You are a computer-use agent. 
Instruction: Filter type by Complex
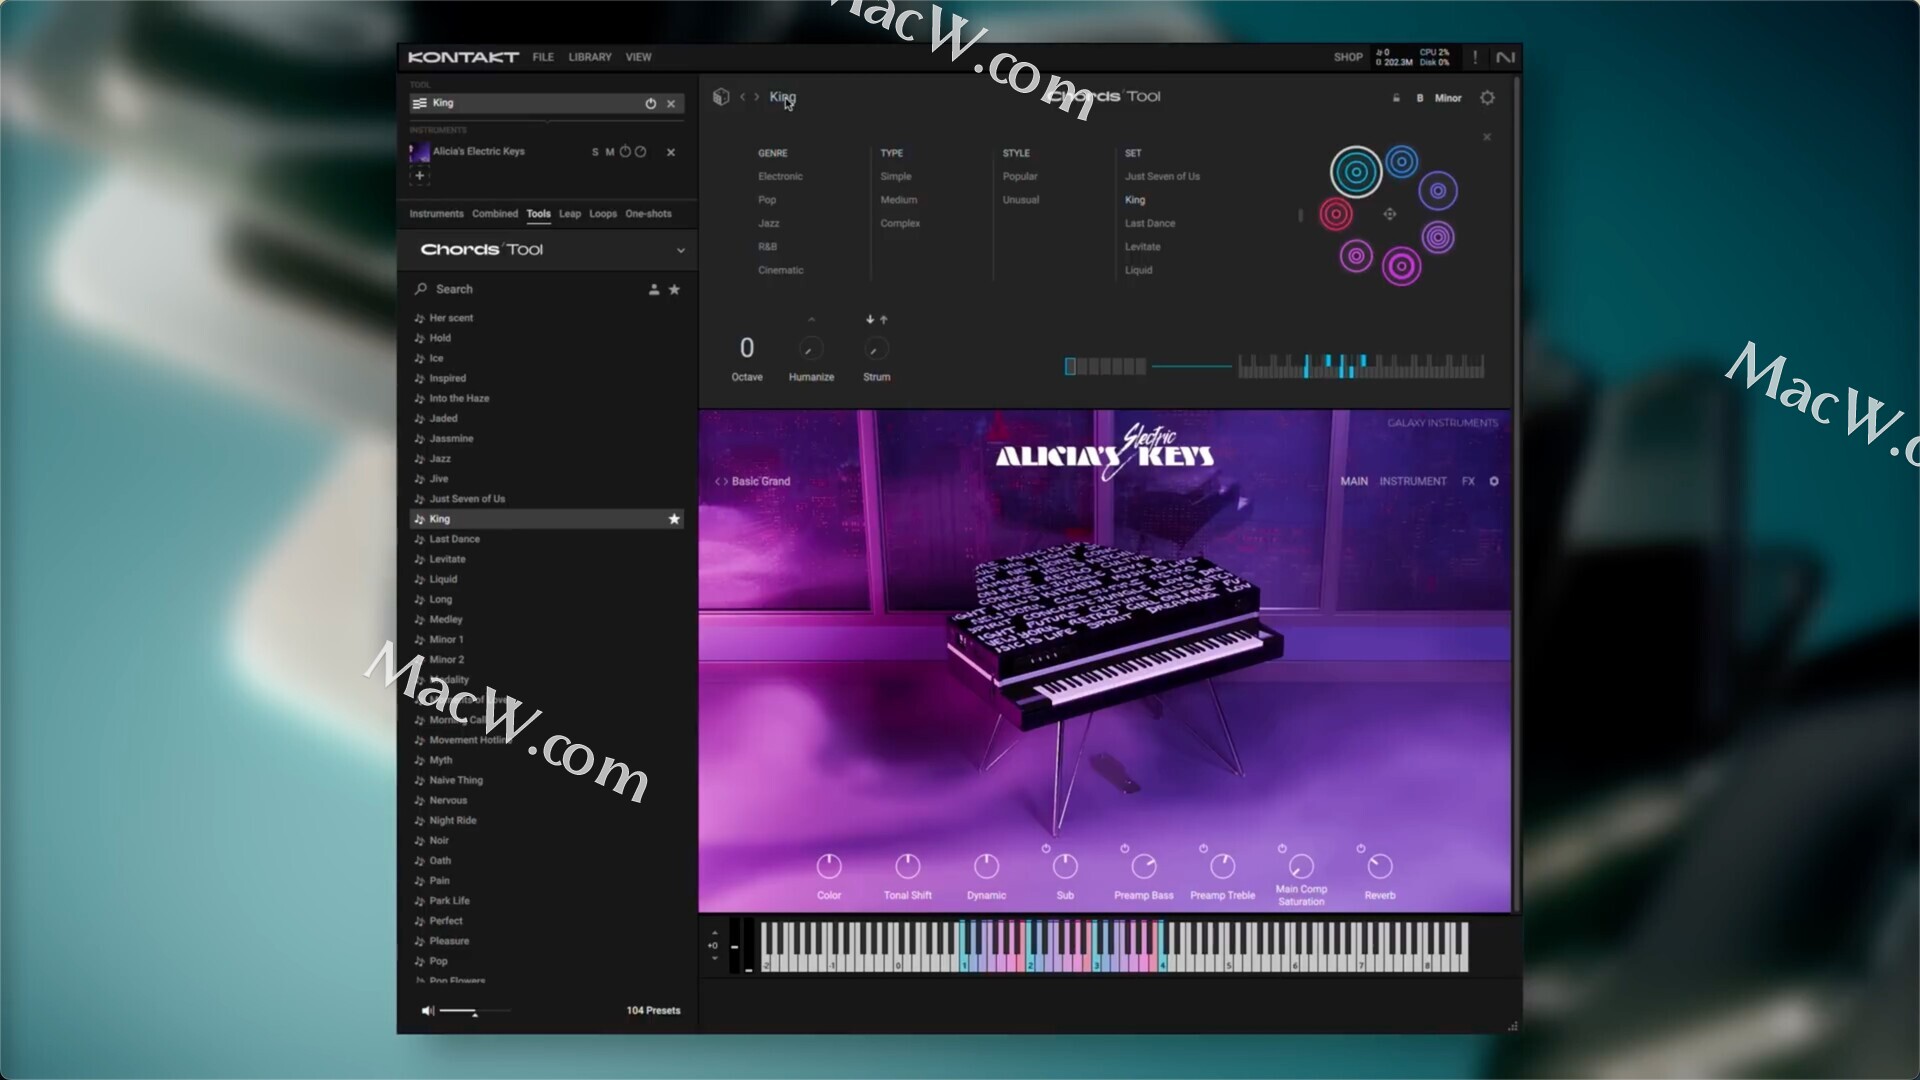point(900,224)
